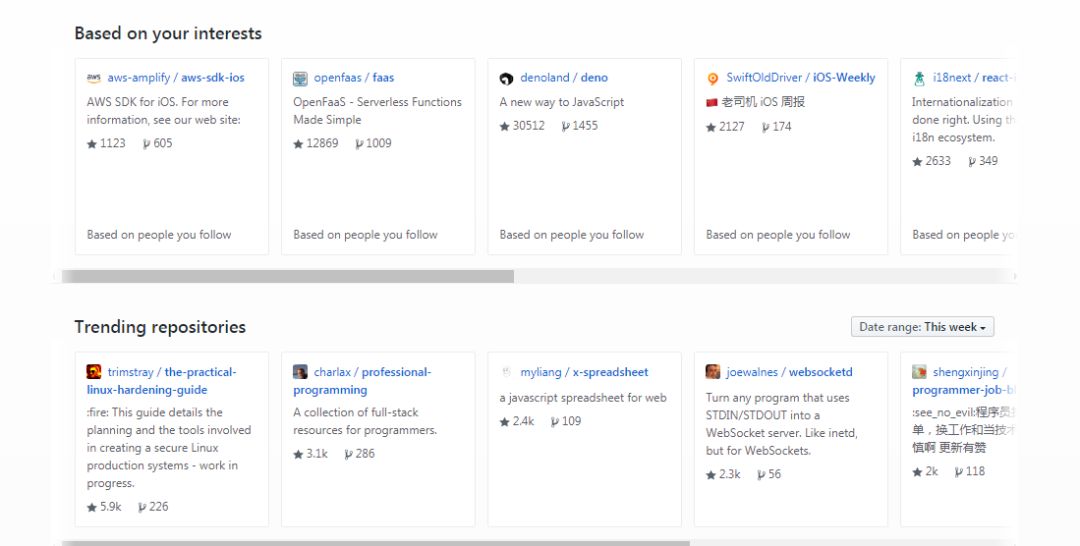Screen dimensions: 1080x546
Task: Open denoland / deno repository link
Action: pos(564,78)
